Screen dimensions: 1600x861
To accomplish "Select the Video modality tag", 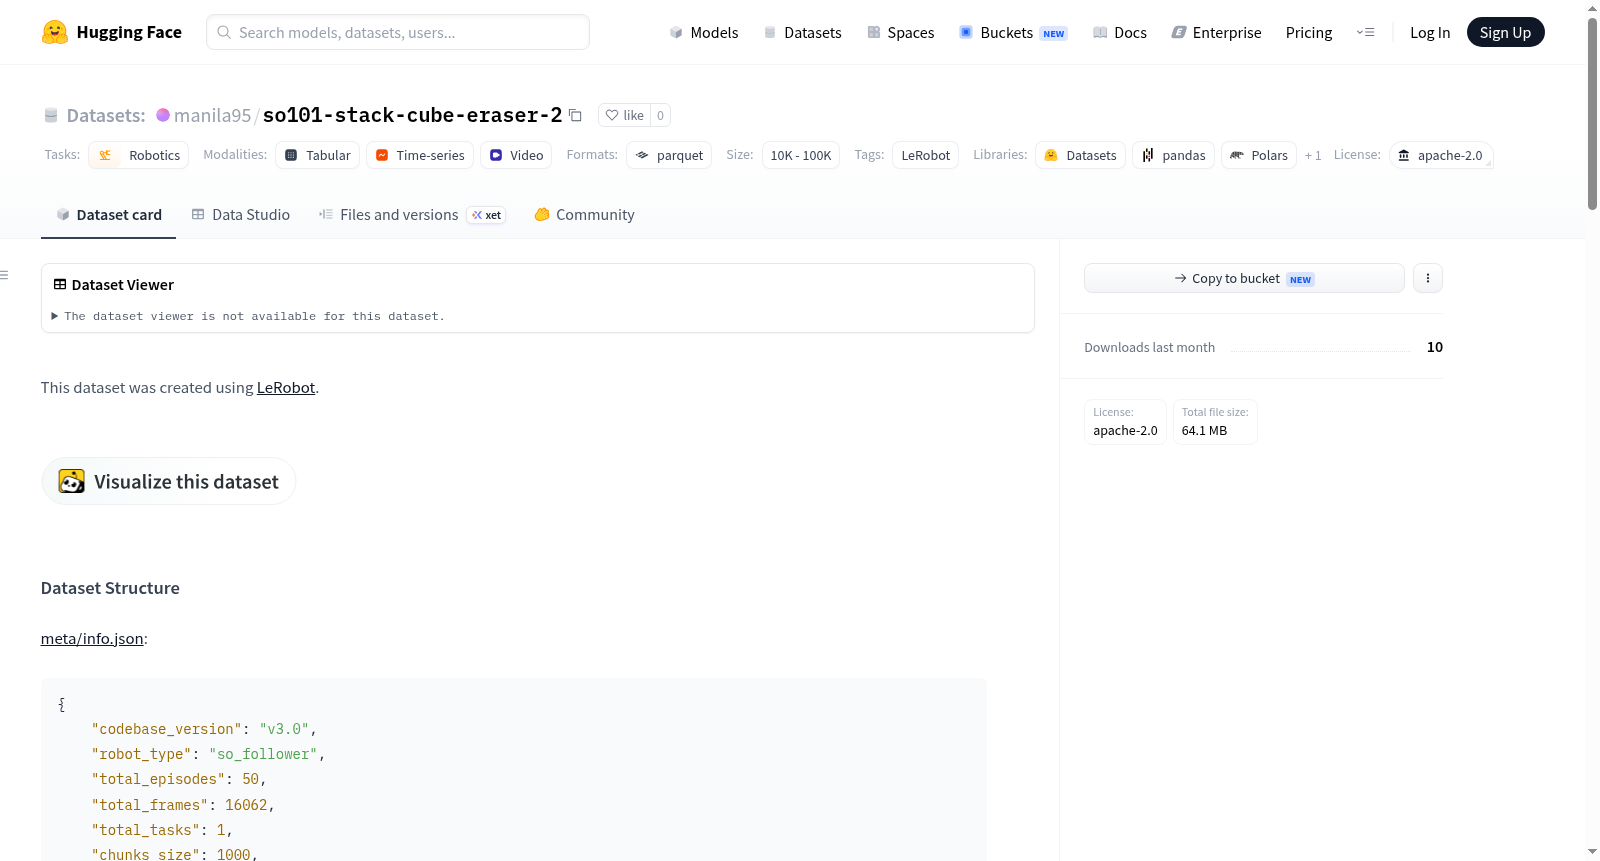I will [x=517, y=155].
